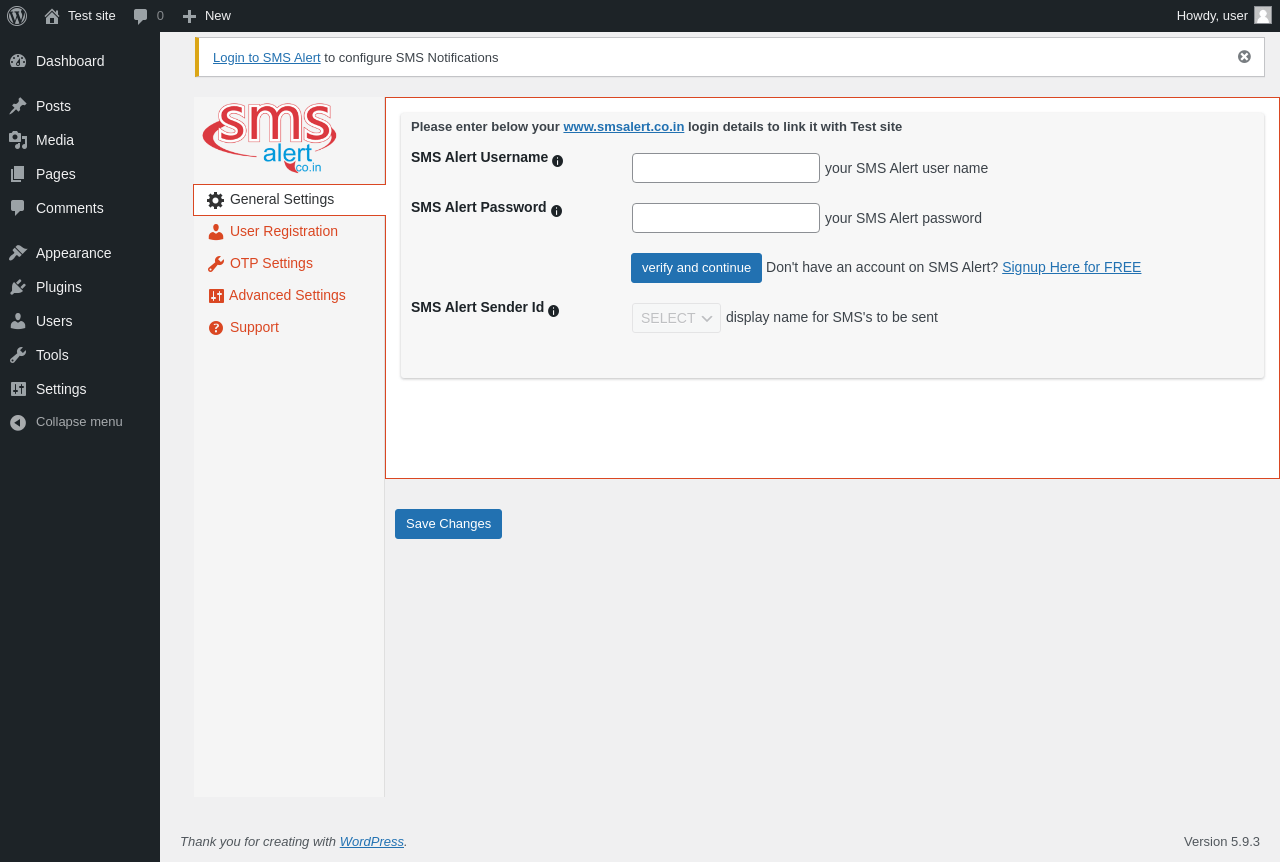Click the User Registration person icon
1280x862 pixels.
pyautogui.click(x=216, y=232)
